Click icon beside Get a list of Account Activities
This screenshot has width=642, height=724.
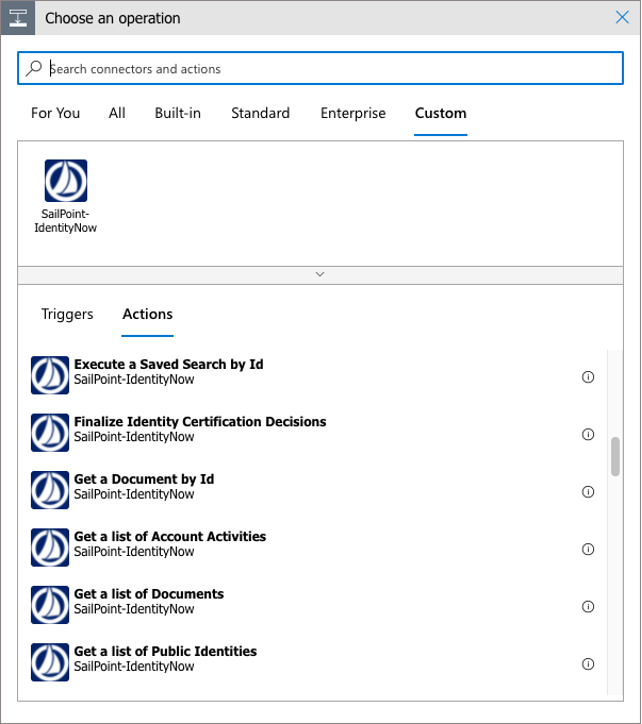pos(50,547)
